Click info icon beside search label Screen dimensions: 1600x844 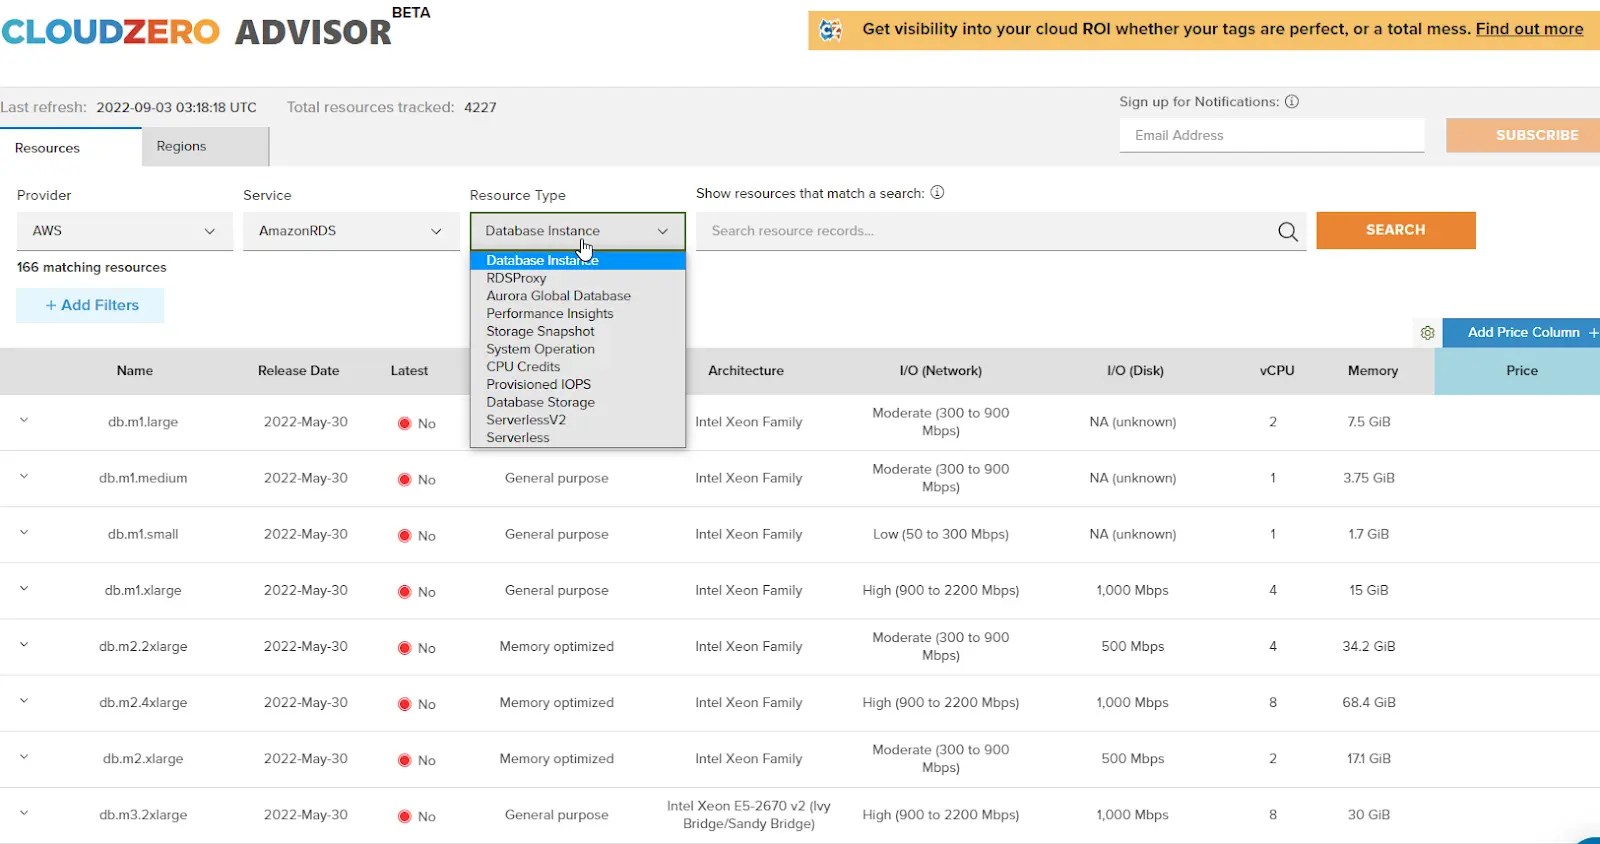pos(937,193)
